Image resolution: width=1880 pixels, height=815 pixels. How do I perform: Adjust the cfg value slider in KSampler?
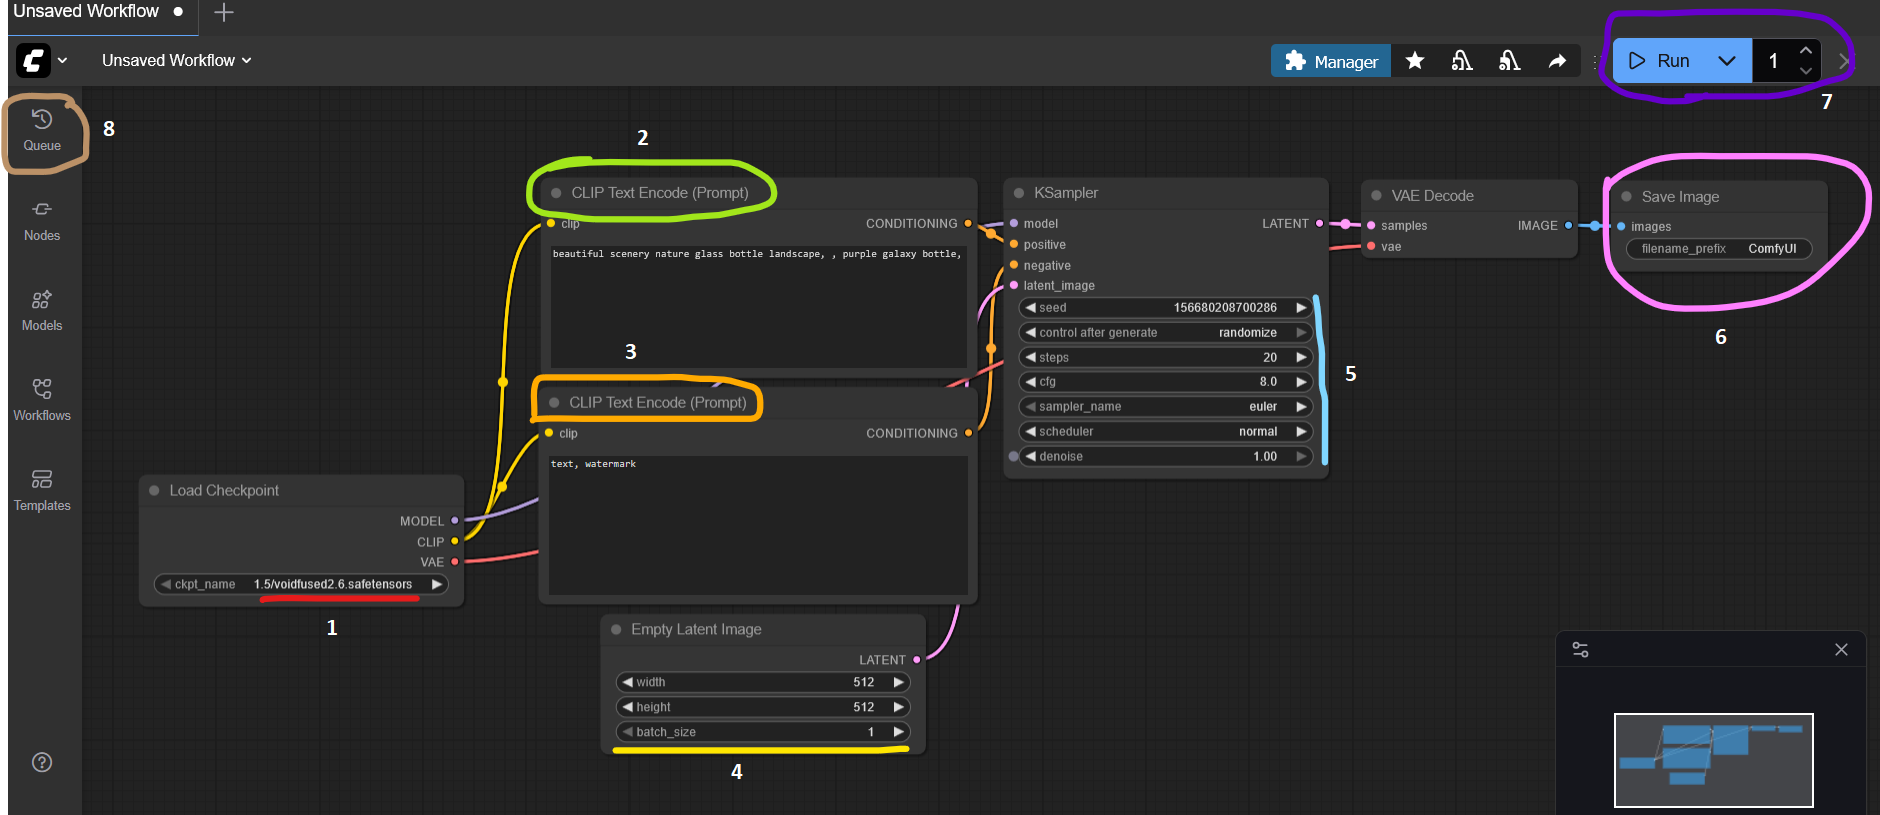click(1165, 382)
